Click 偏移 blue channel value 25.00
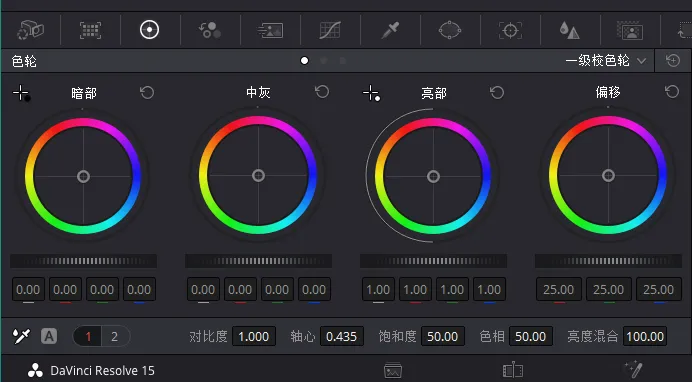Viewport: 692px width, 382px height. (658, 289)
